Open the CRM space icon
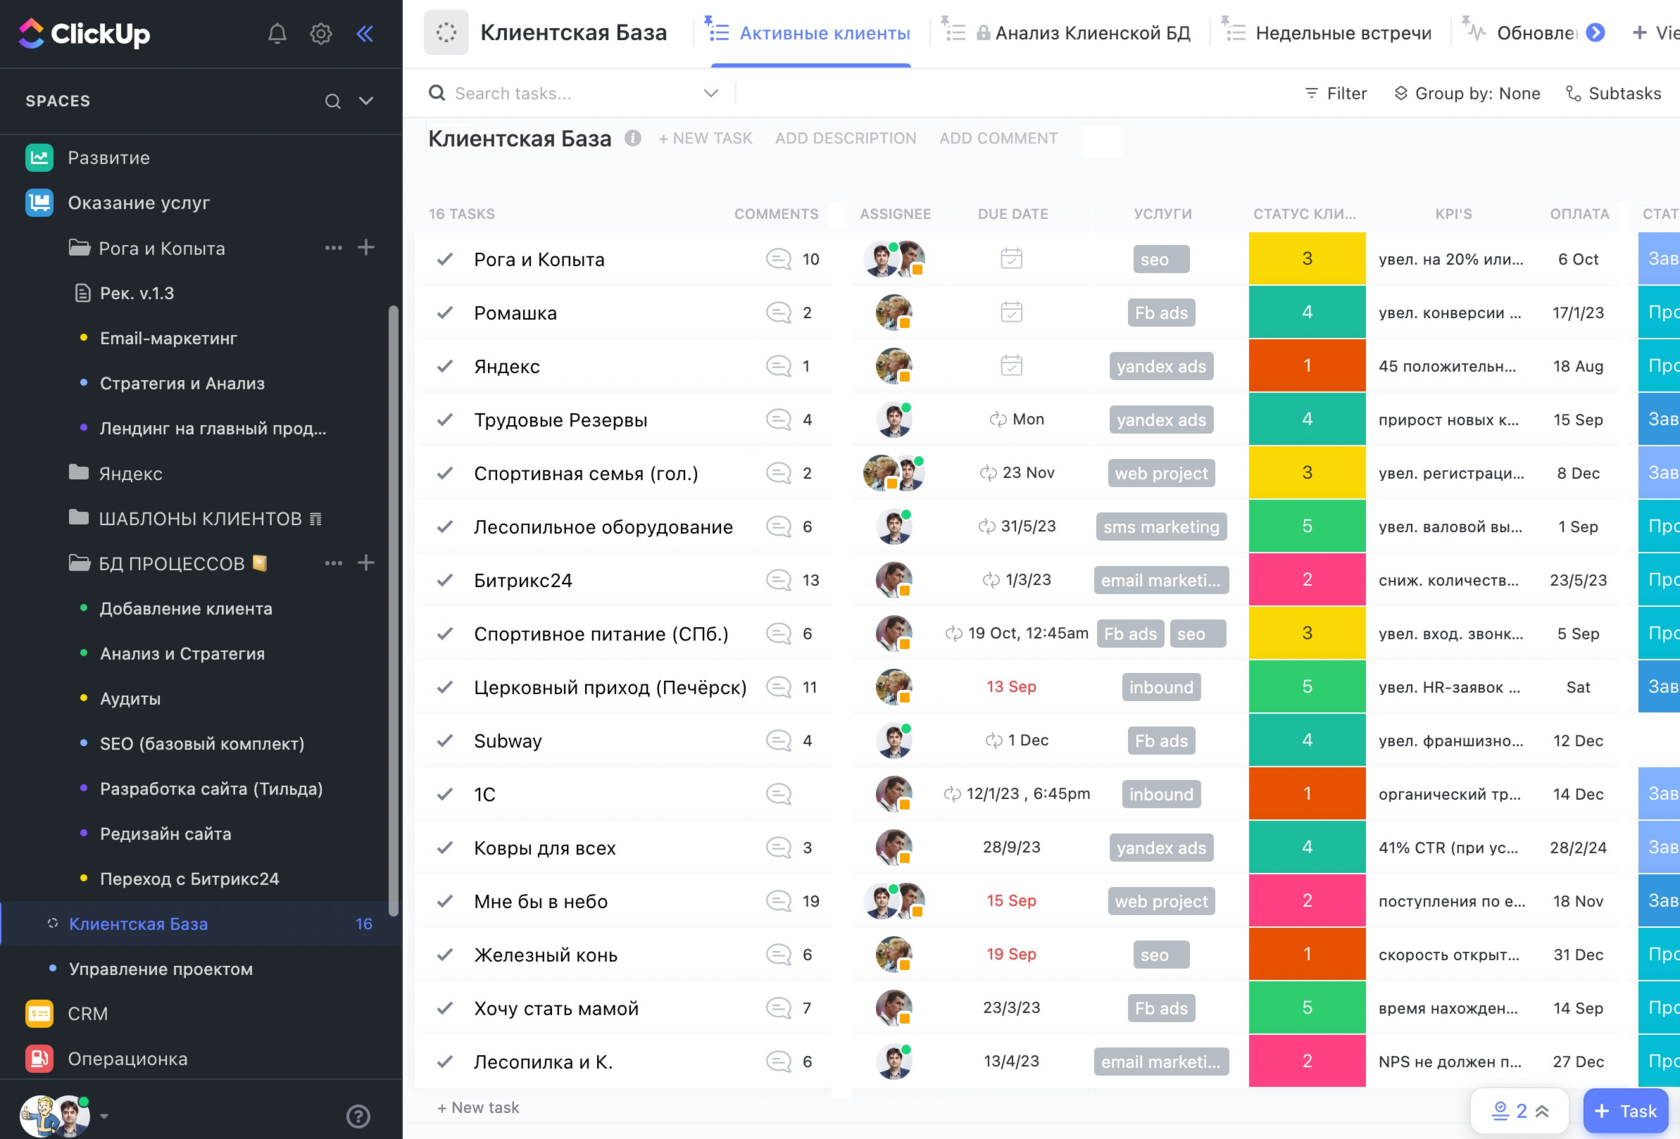The image size is (1680, 1139). 39,1013
